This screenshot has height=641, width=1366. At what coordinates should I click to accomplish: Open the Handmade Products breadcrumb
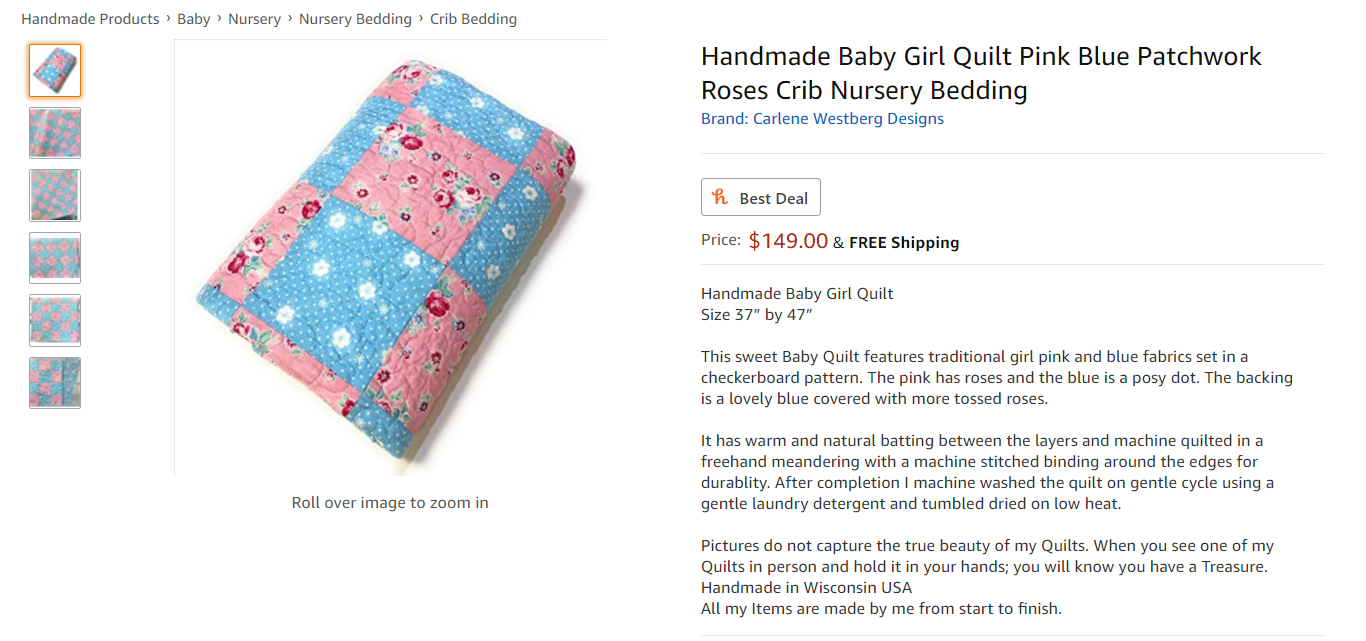point(90,19)
